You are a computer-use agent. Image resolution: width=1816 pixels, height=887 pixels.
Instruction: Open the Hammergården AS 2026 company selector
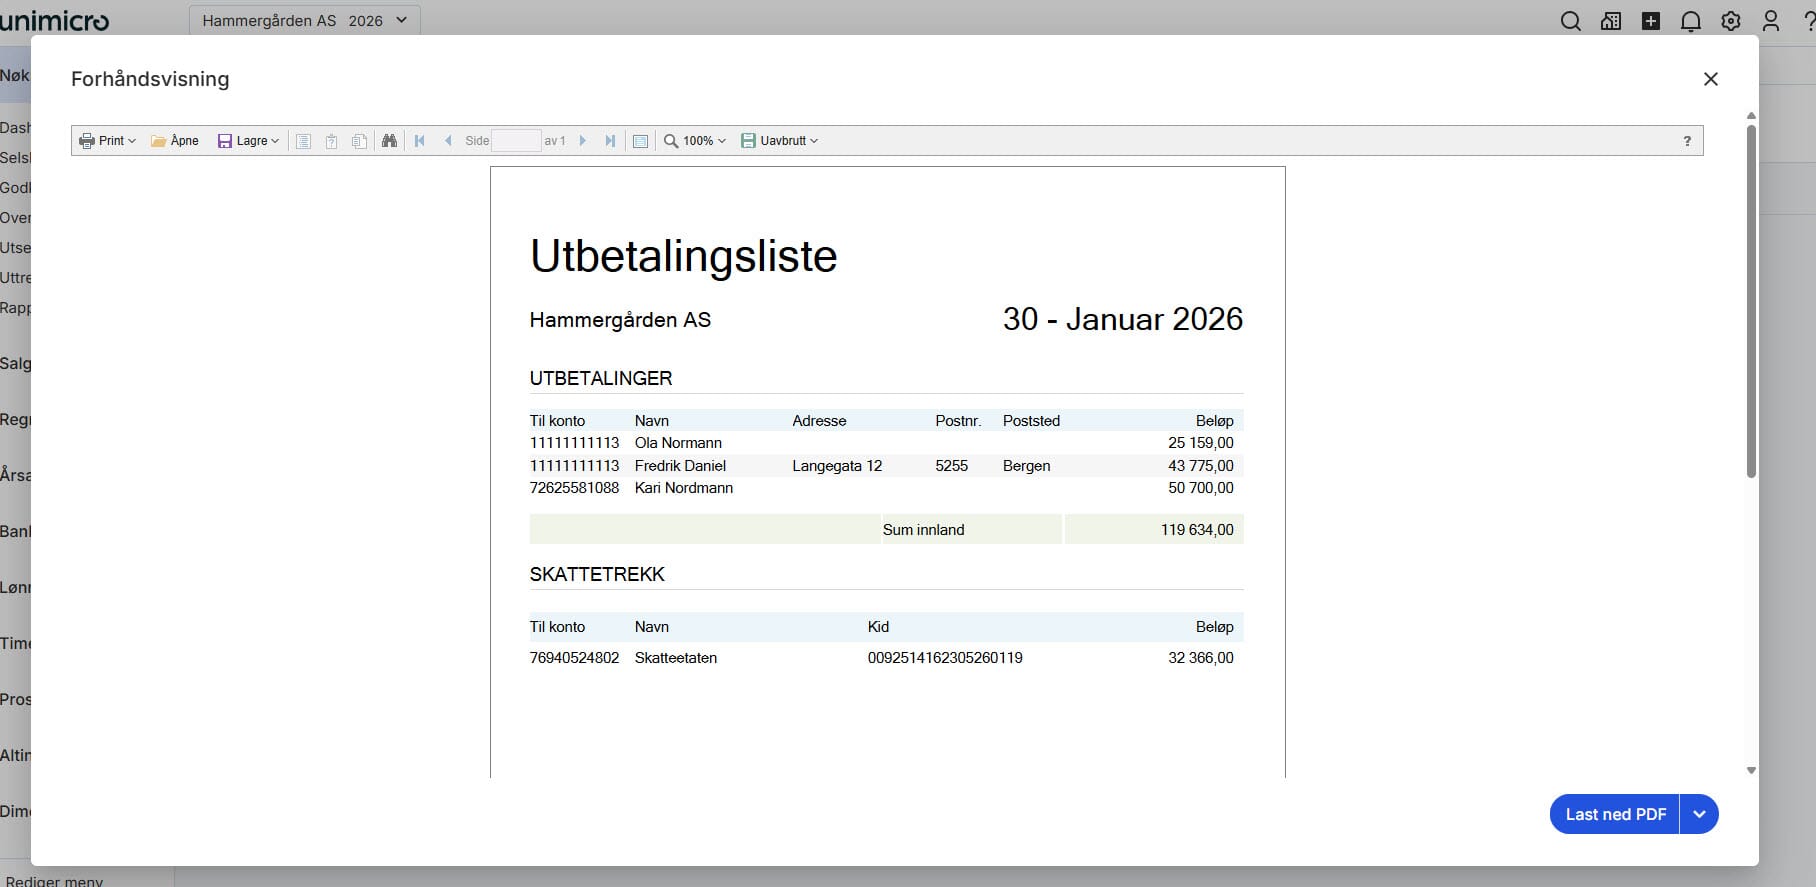304,21
